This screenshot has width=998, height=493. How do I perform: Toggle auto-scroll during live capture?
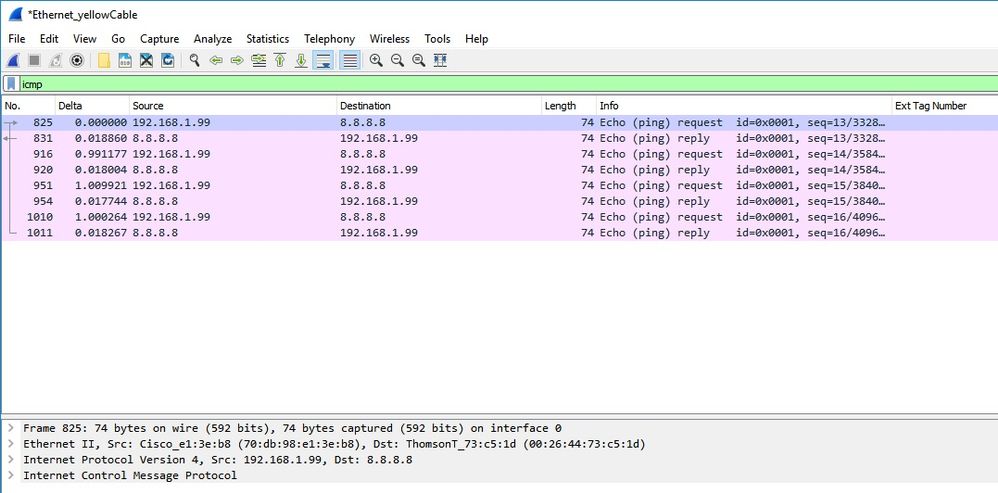point(323,60)
